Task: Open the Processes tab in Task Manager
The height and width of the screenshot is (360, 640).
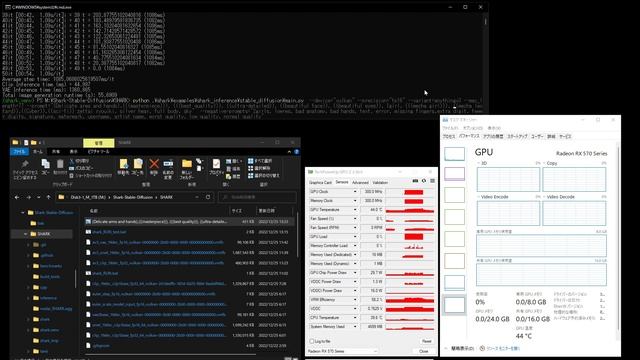Action: (x=449, y=136)
